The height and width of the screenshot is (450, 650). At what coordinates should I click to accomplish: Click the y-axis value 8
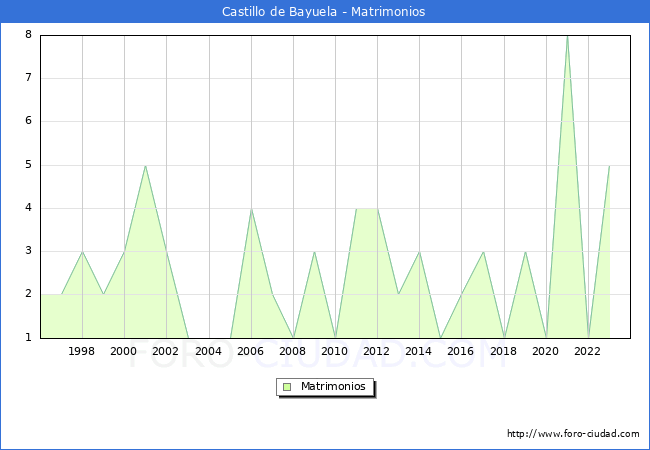click(x=28, y=34)
